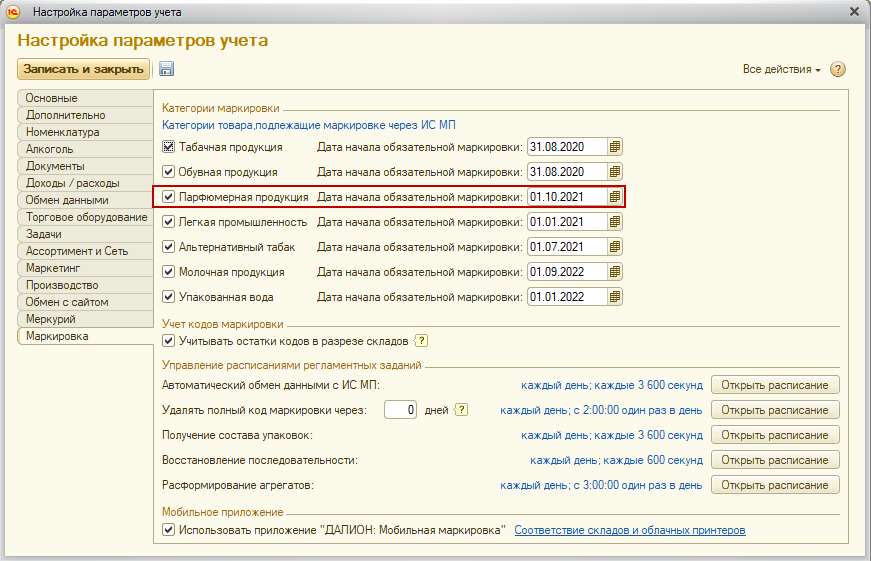871x561 pixels.
Task: Disable Альтернативный табак marking
Action: [x=168, y=247]
